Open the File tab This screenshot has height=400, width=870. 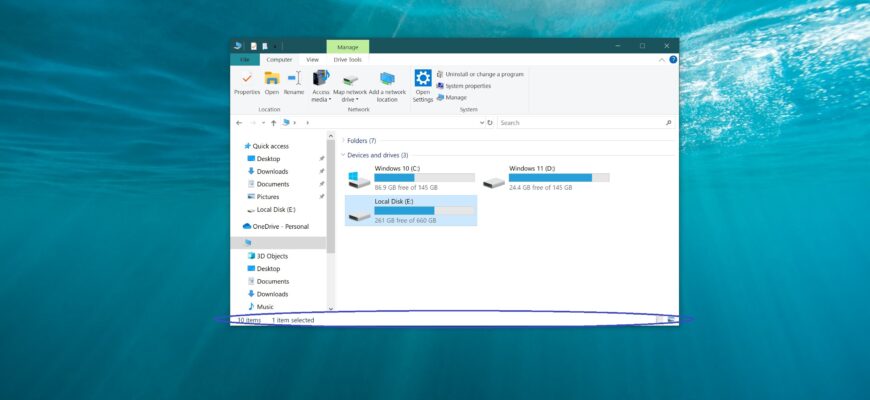point(245,60)
